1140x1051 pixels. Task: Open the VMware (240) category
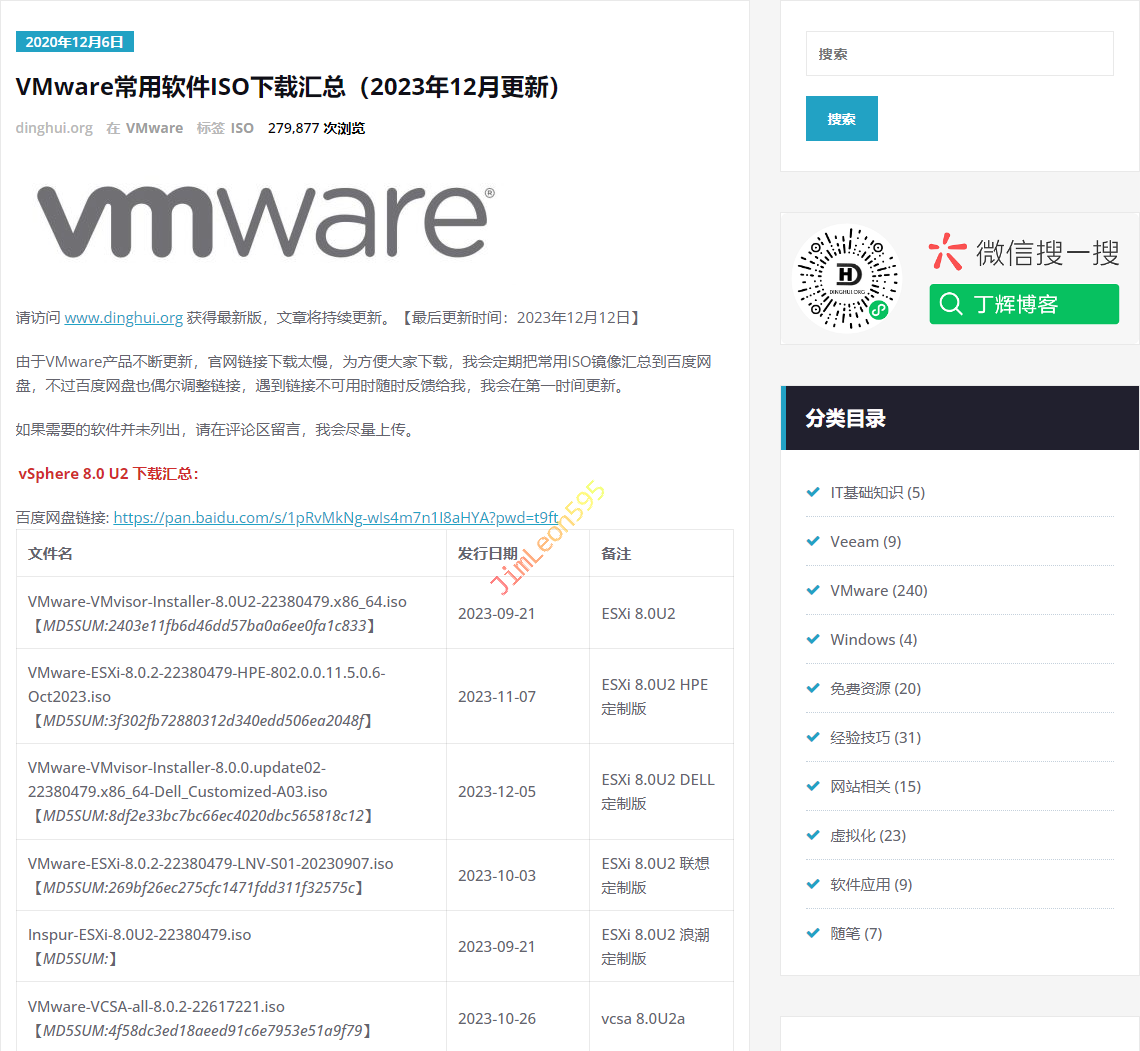click(x=878, y=590)
